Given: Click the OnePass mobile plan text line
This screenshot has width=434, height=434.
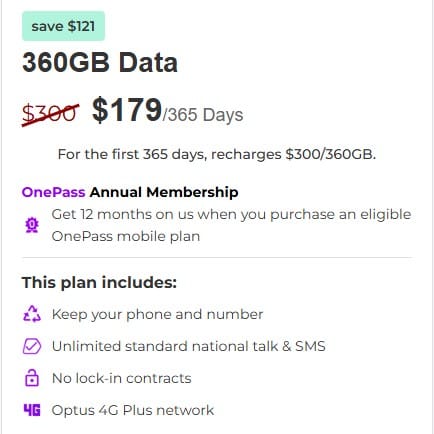Looking at the screenshot, I should (x=126, y=236).
